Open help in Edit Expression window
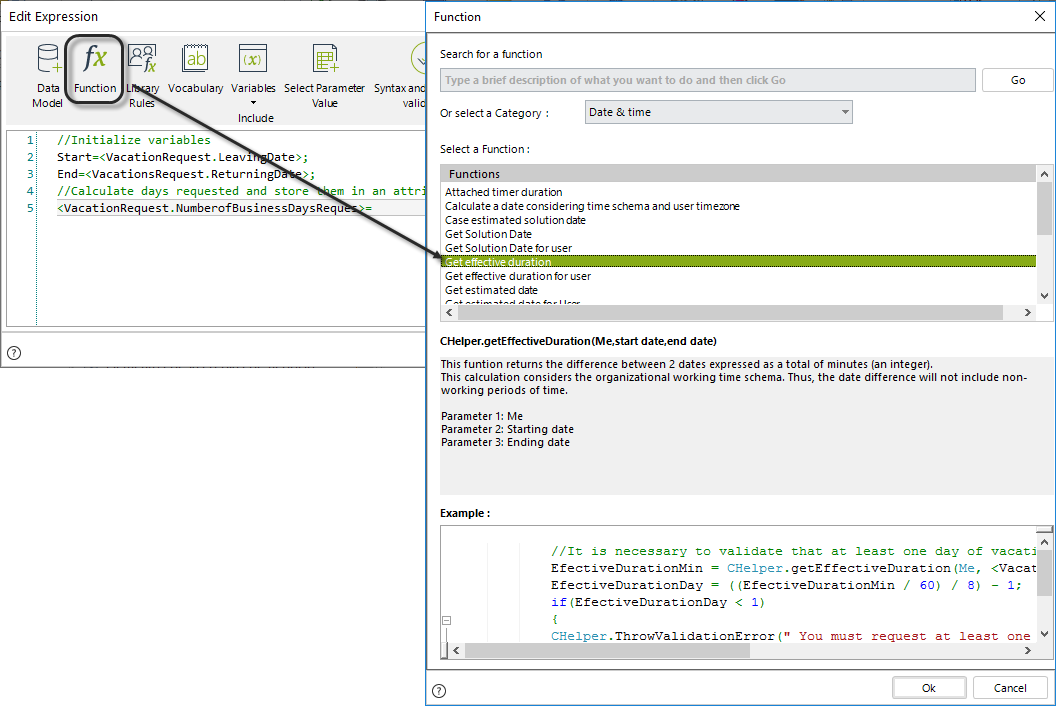 [14, 353]
